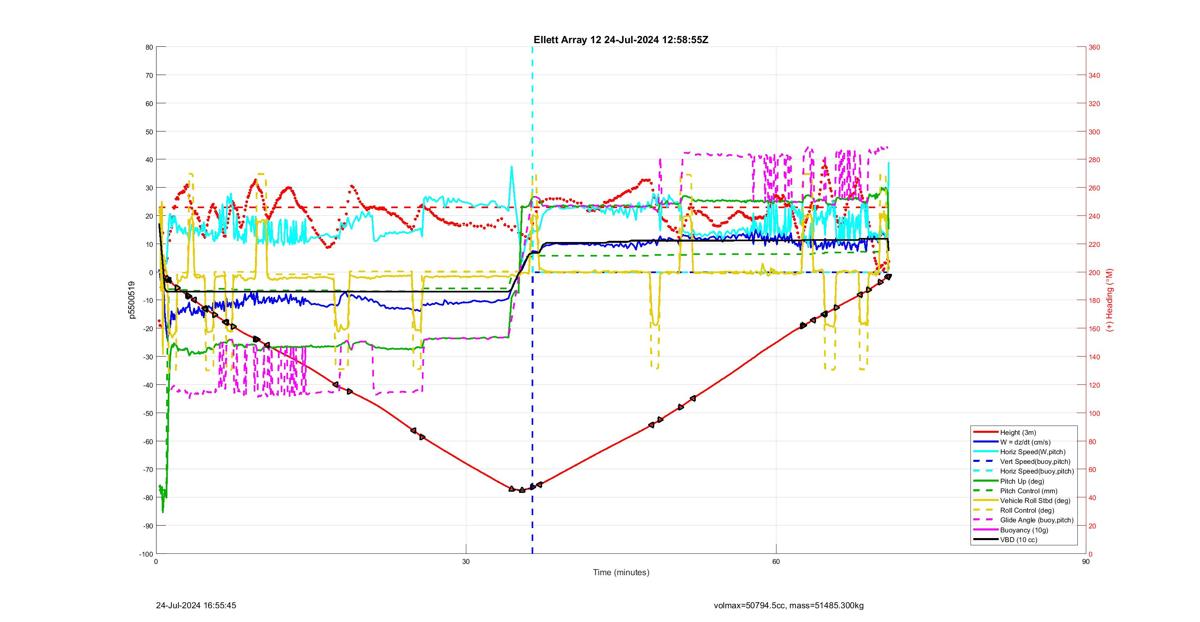The image size is (1200, 622).
Task: Click the left y-axis tick label '80'
Action: pos(148,47)
